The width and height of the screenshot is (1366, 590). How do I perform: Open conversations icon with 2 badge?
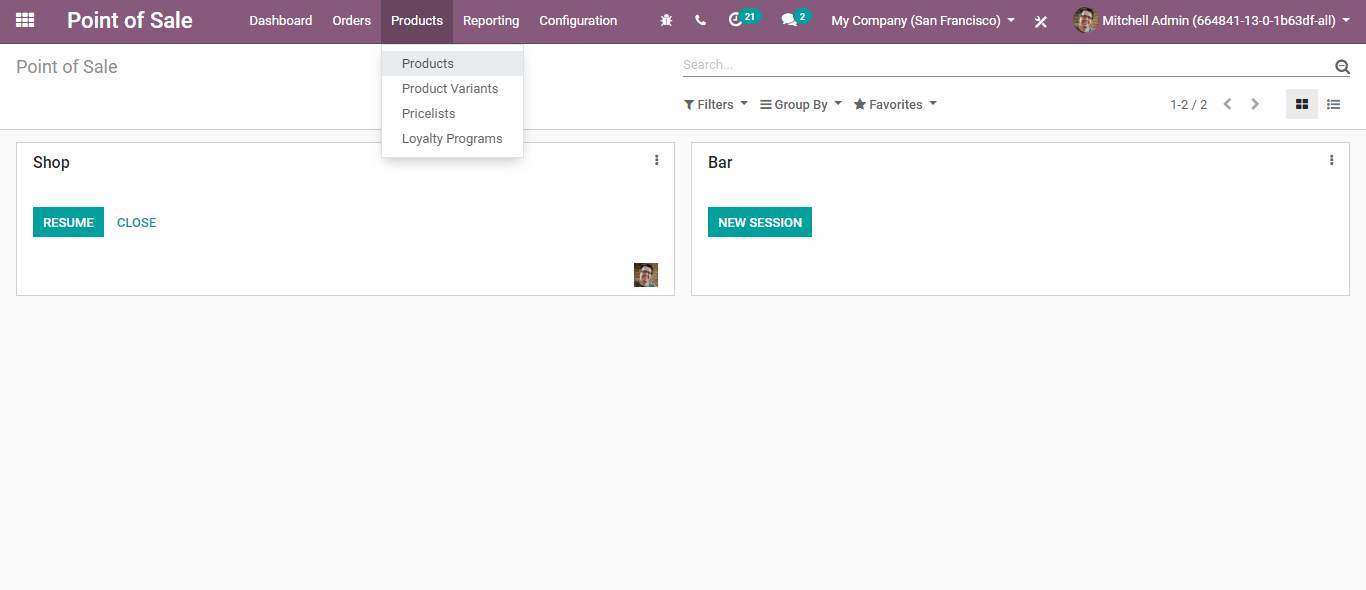pos(796,19)
